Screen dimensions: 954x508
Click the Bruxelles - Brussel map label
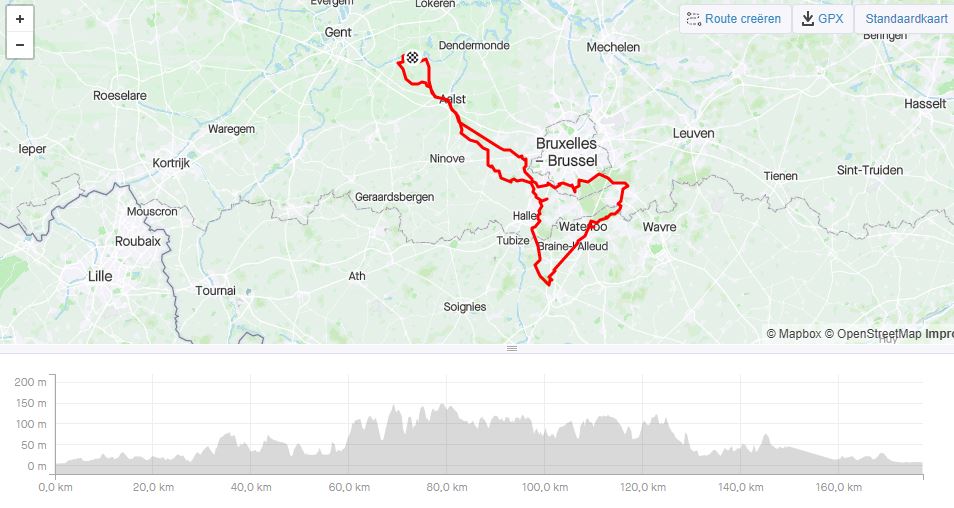coord(566,152)
